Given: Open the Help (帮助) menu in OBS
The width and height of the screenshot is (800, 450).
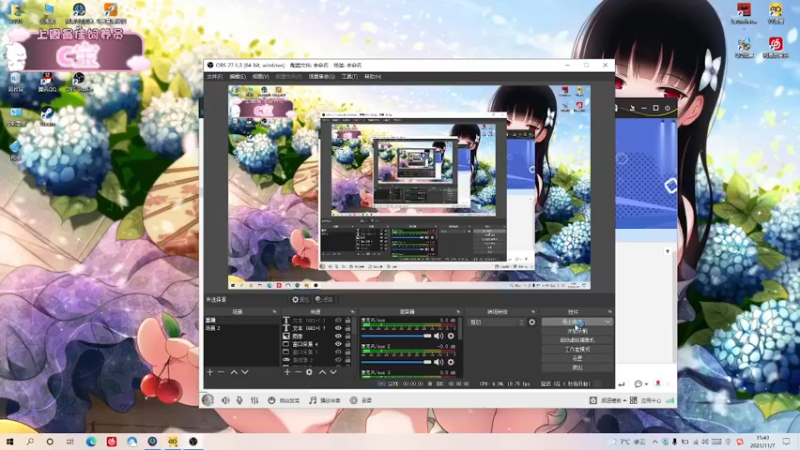Looking at the screenshot, I should point(372,77).
